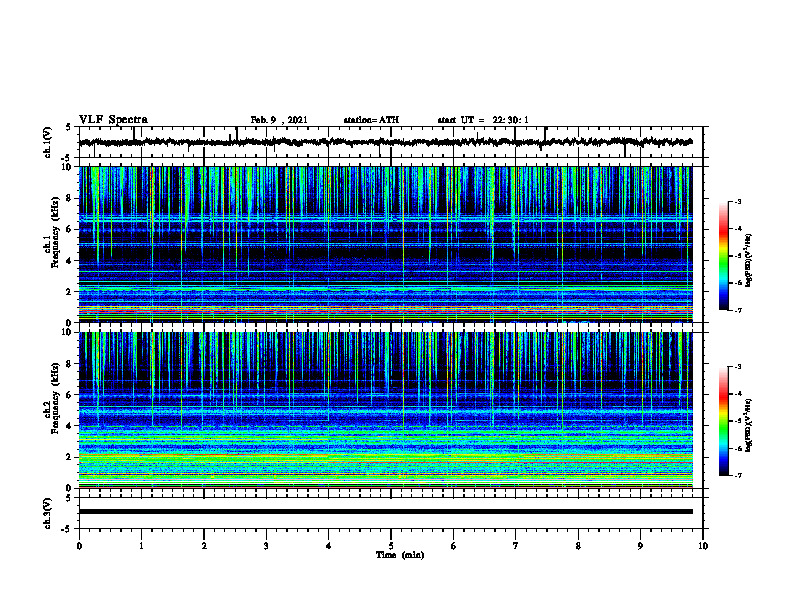The height and width of the screenshot is (612, 792).
Task: Click the ch.1 spectrogram color scale bar
Action: click(723, 256)
